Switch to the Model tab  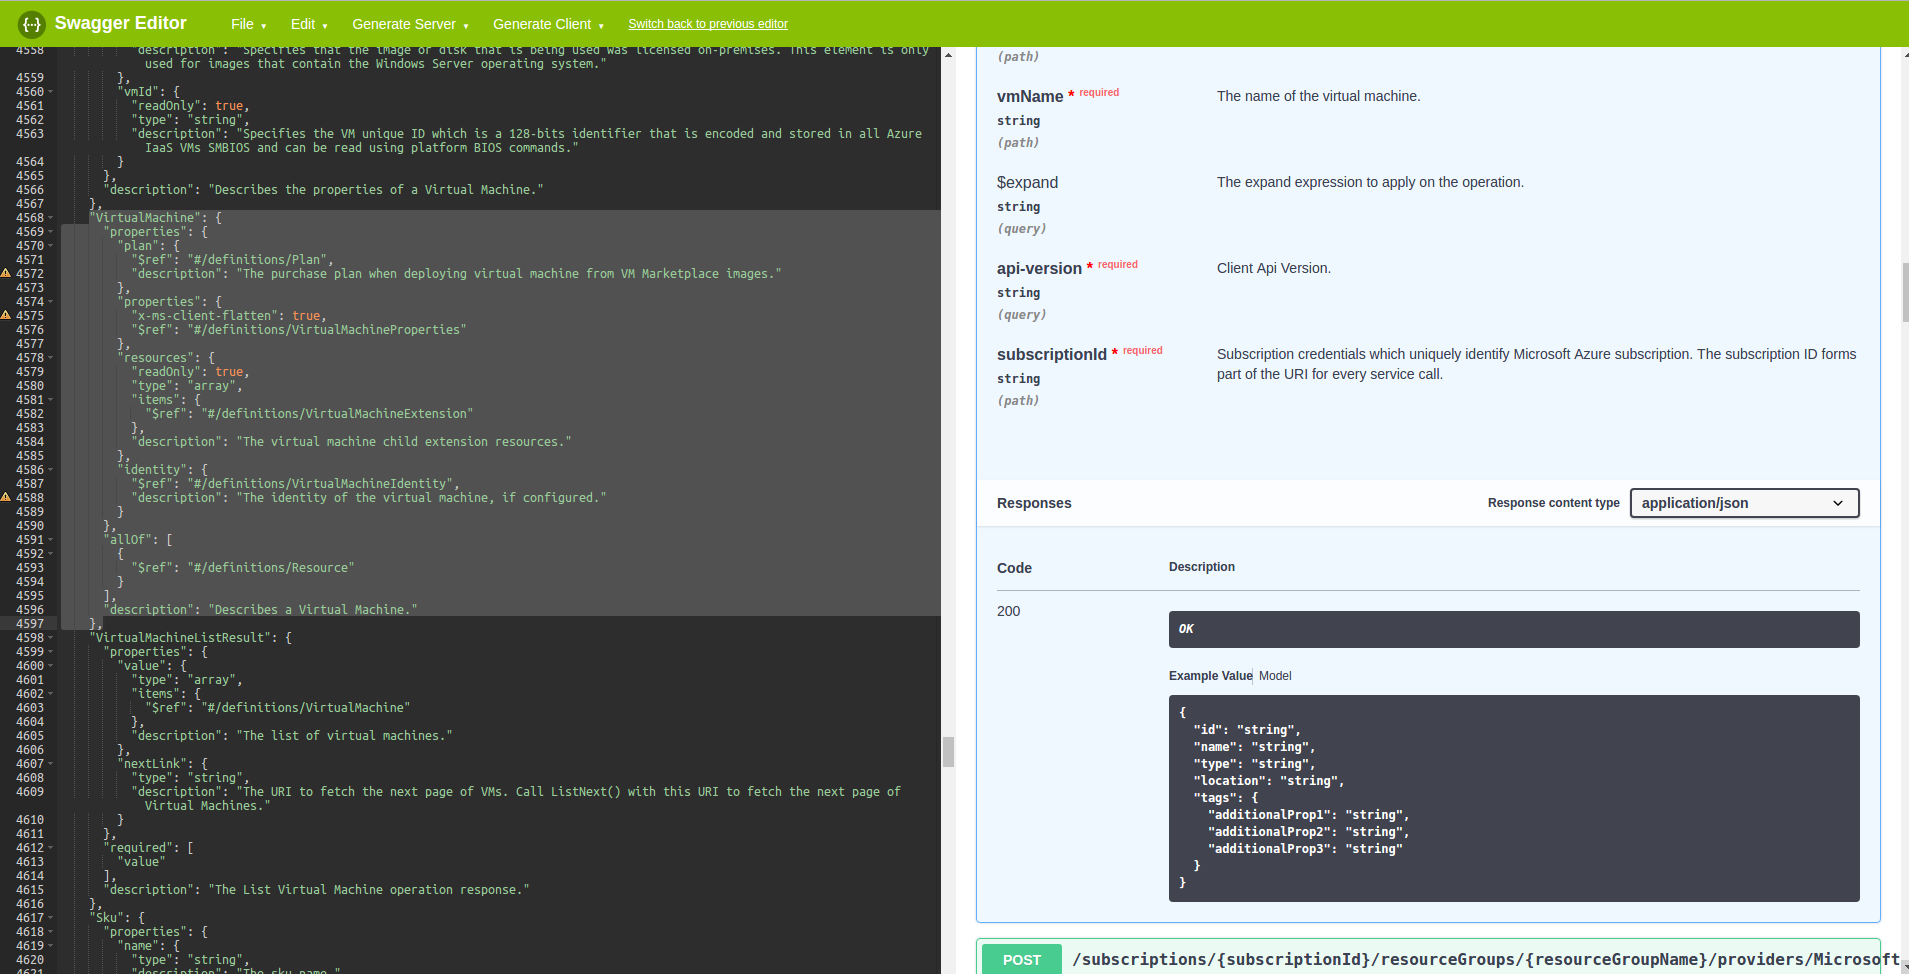pyautogui.click(x=1275, y=675)
